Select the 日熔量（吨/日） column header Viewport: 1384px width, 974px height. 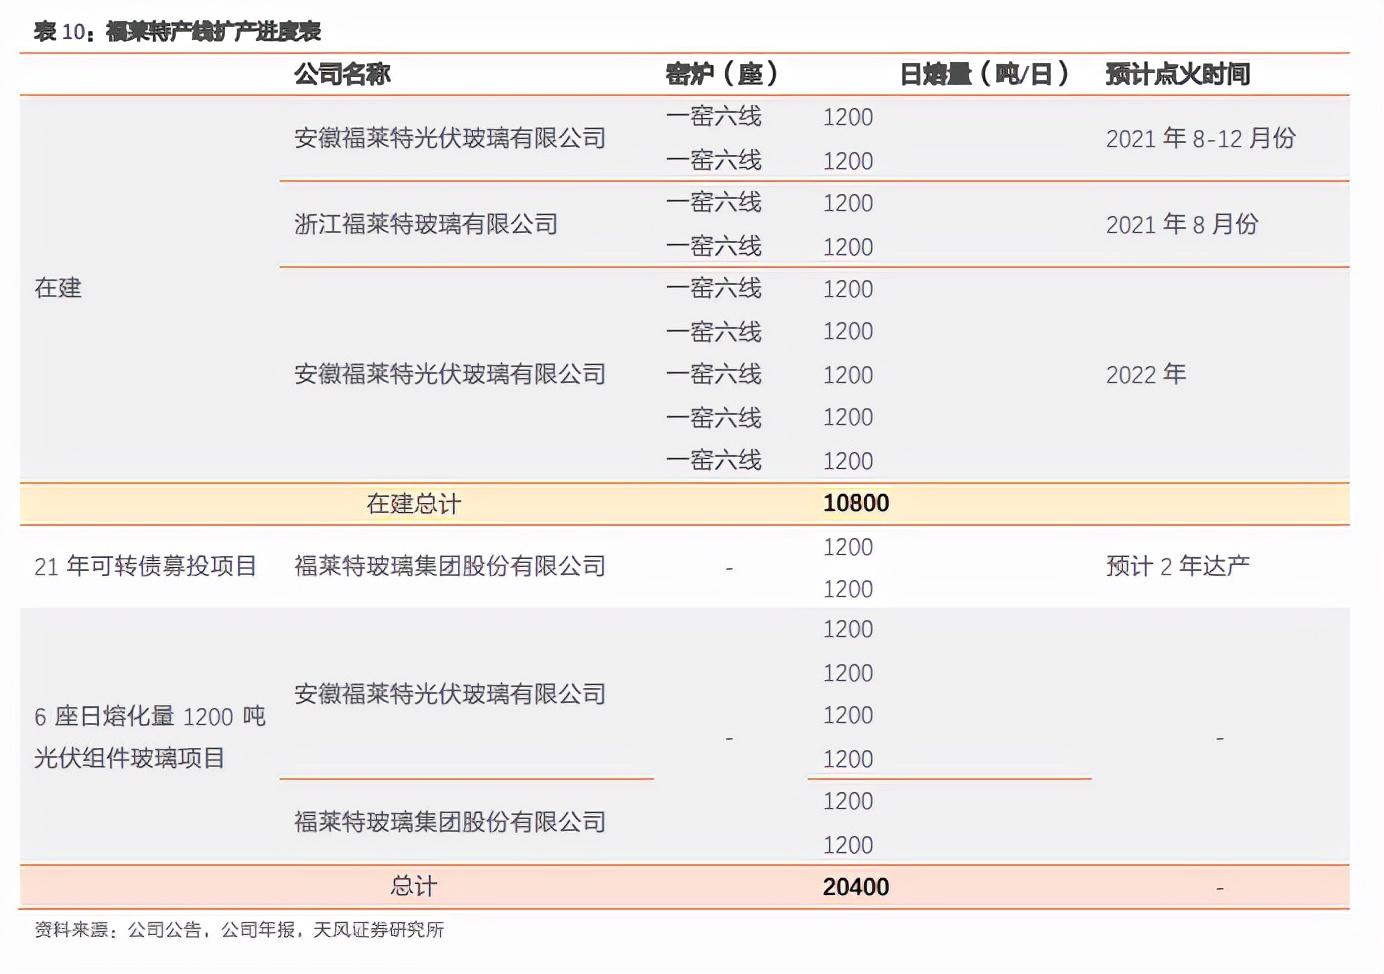point(984,74)
